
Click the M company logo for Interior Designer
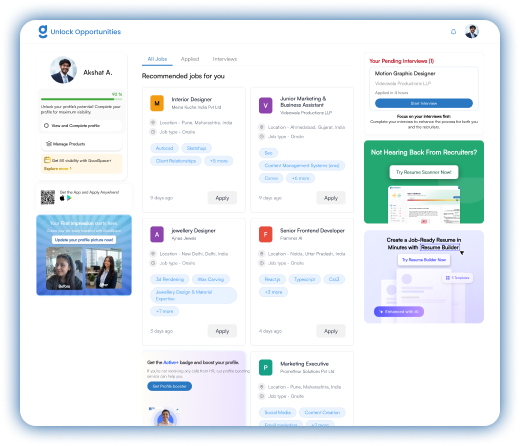[x=157, y=103]
